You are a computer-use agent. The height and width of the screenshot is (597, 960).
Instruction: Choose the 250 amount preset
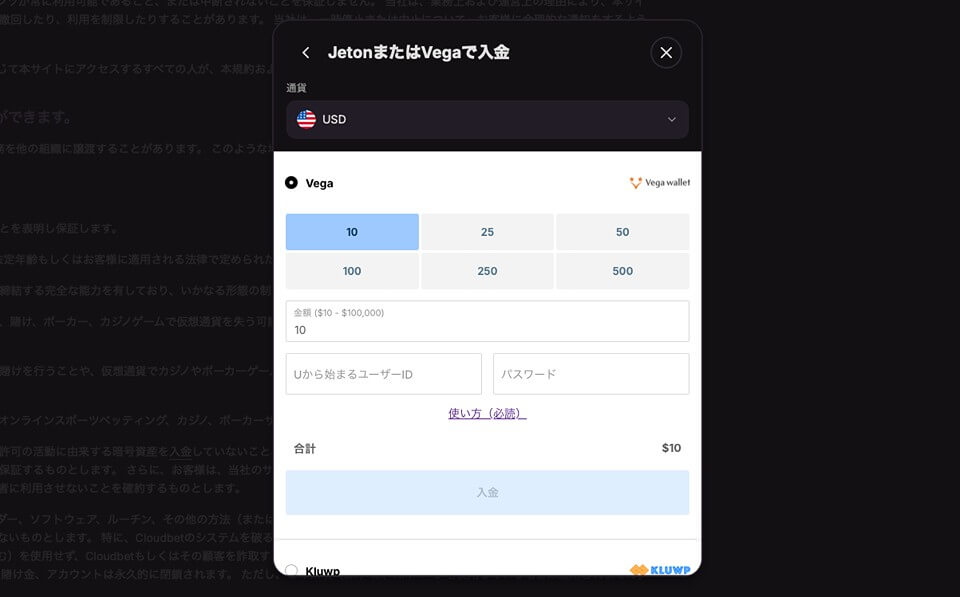point(487,271)
